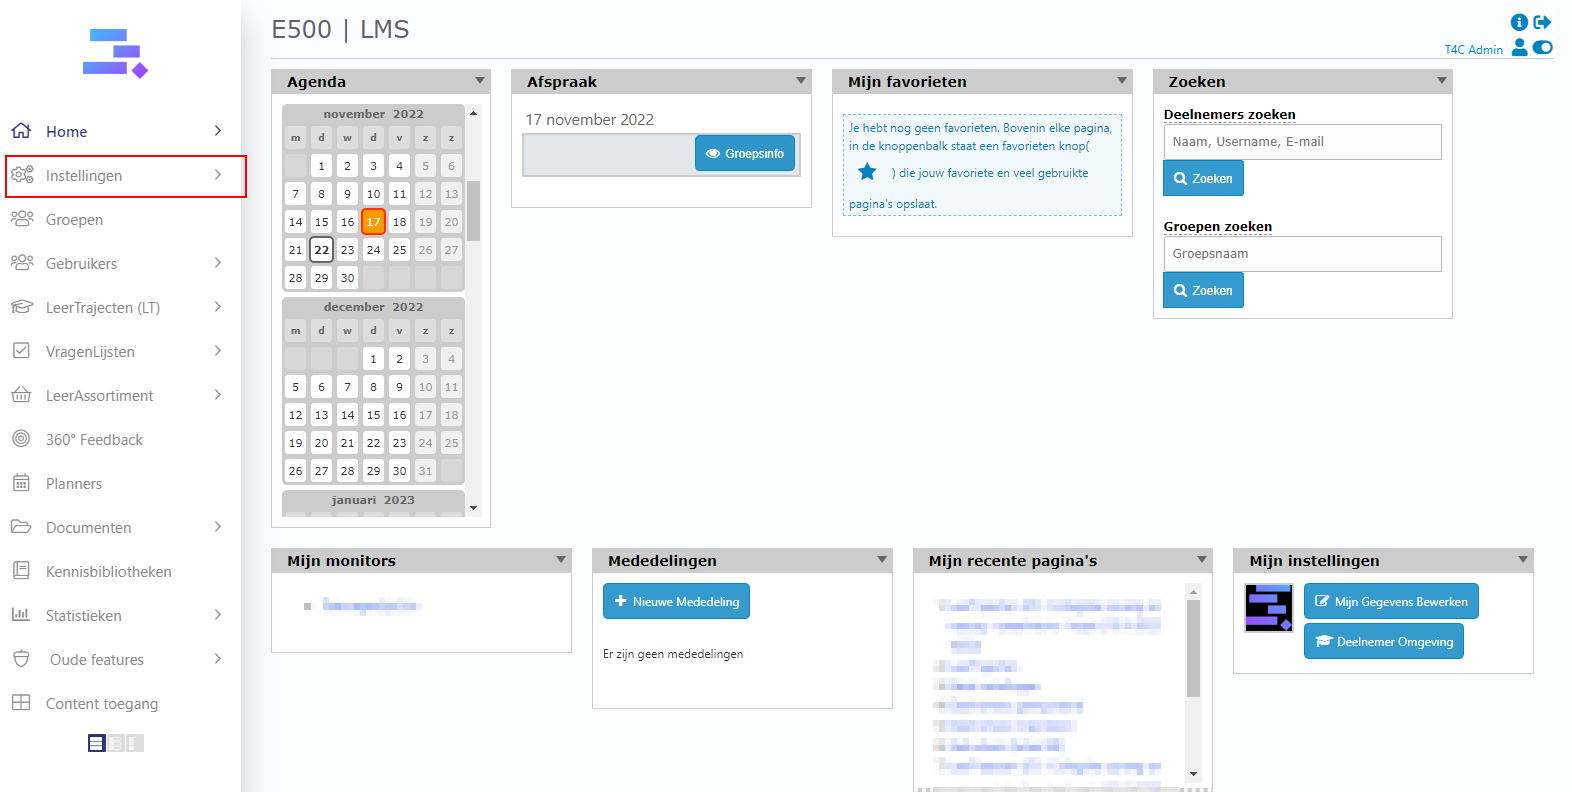1572x792 pixels.
Task: Open the user profile icon beside T4C Admin
Action: [1519, 47]
